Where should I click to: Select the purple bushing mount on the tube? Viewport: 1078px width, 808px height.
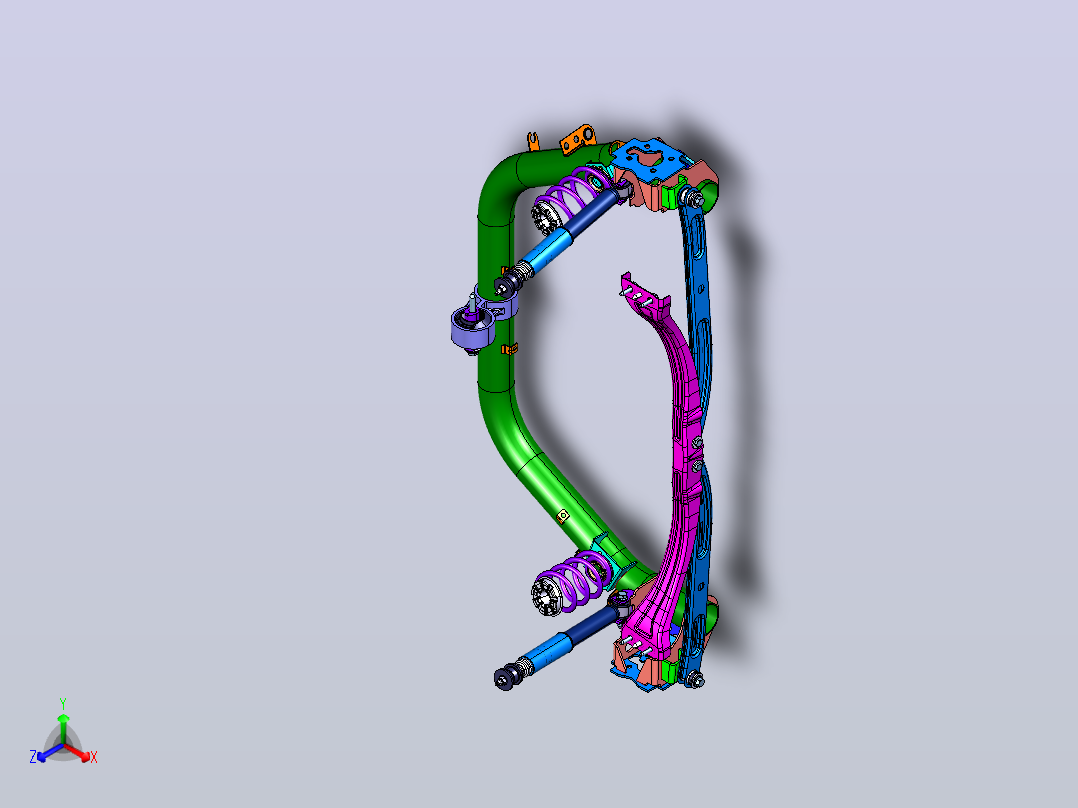click(x=474, y=329)
